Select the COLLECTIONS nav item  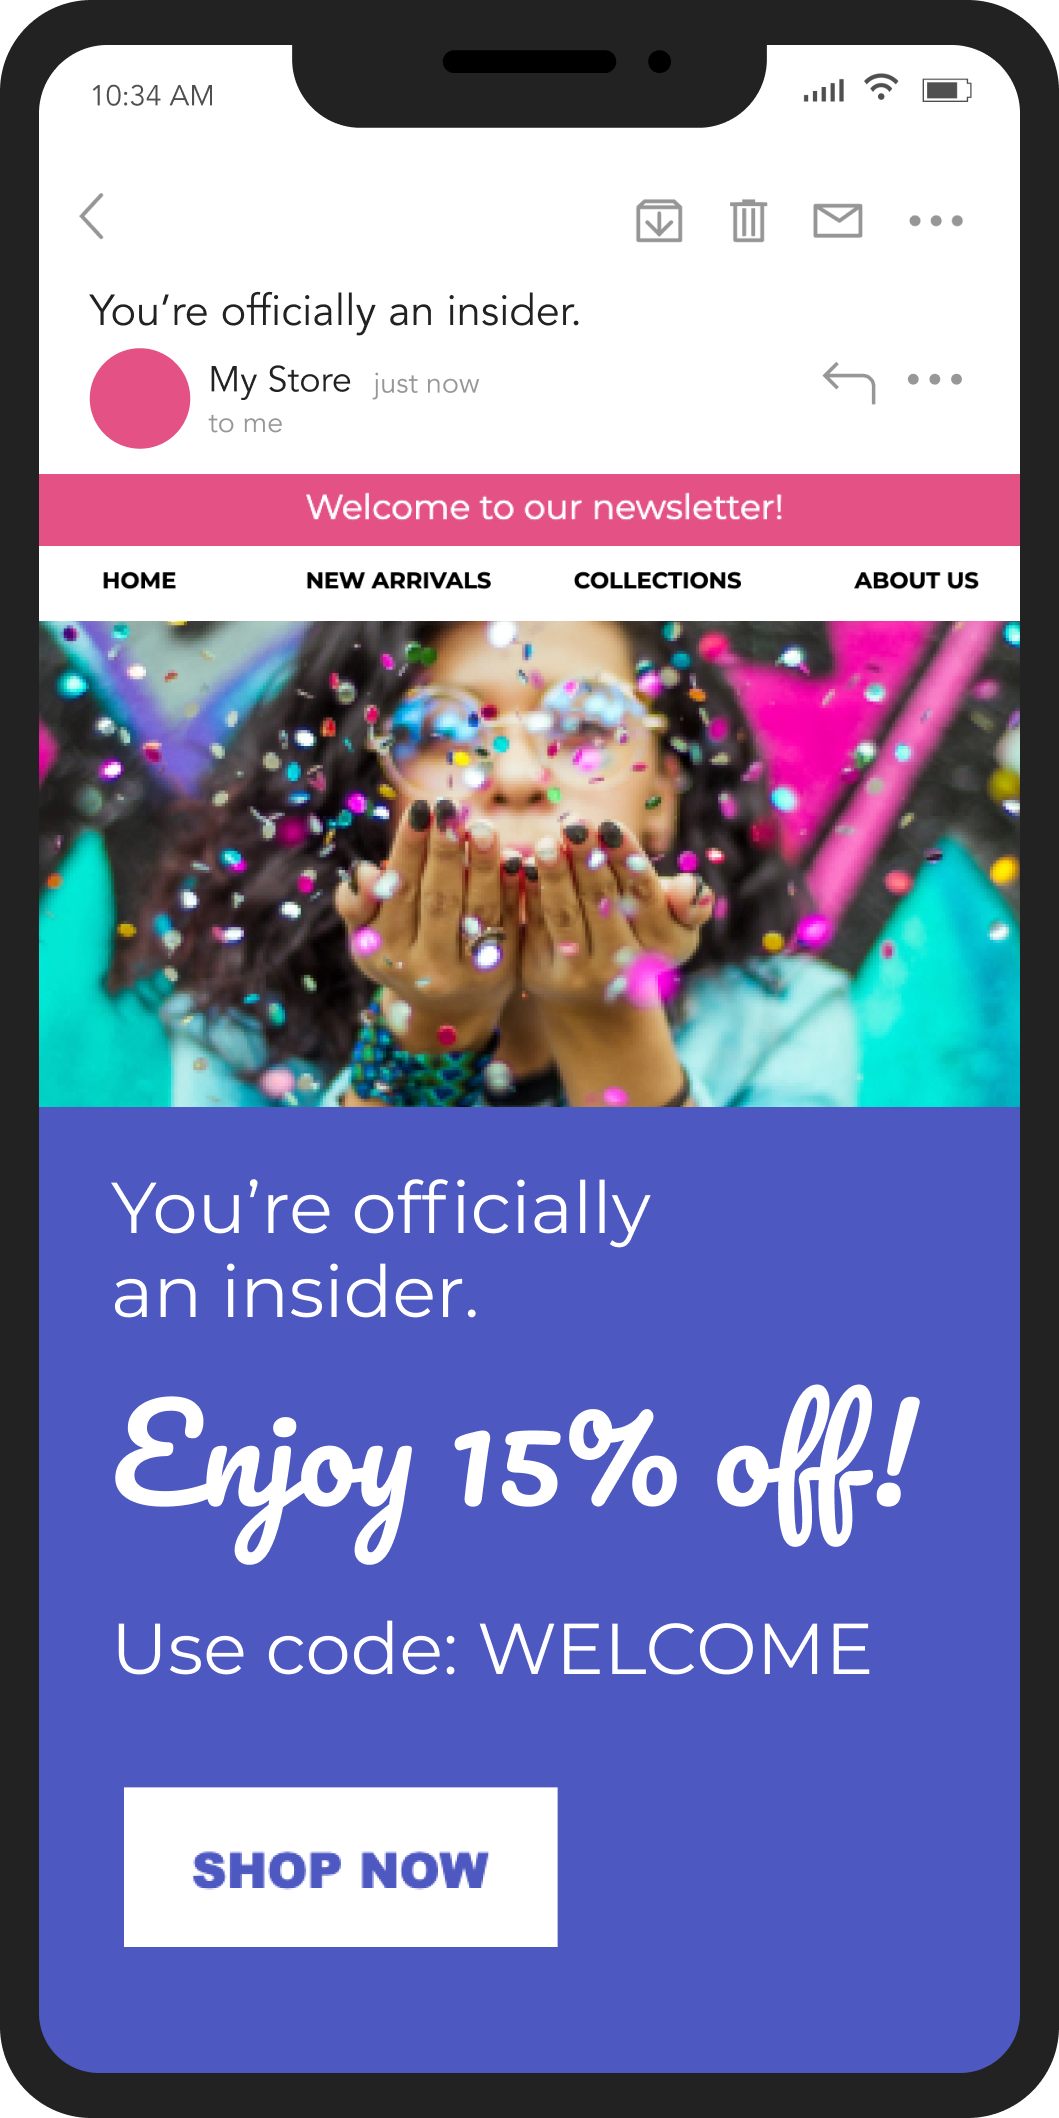657,580
